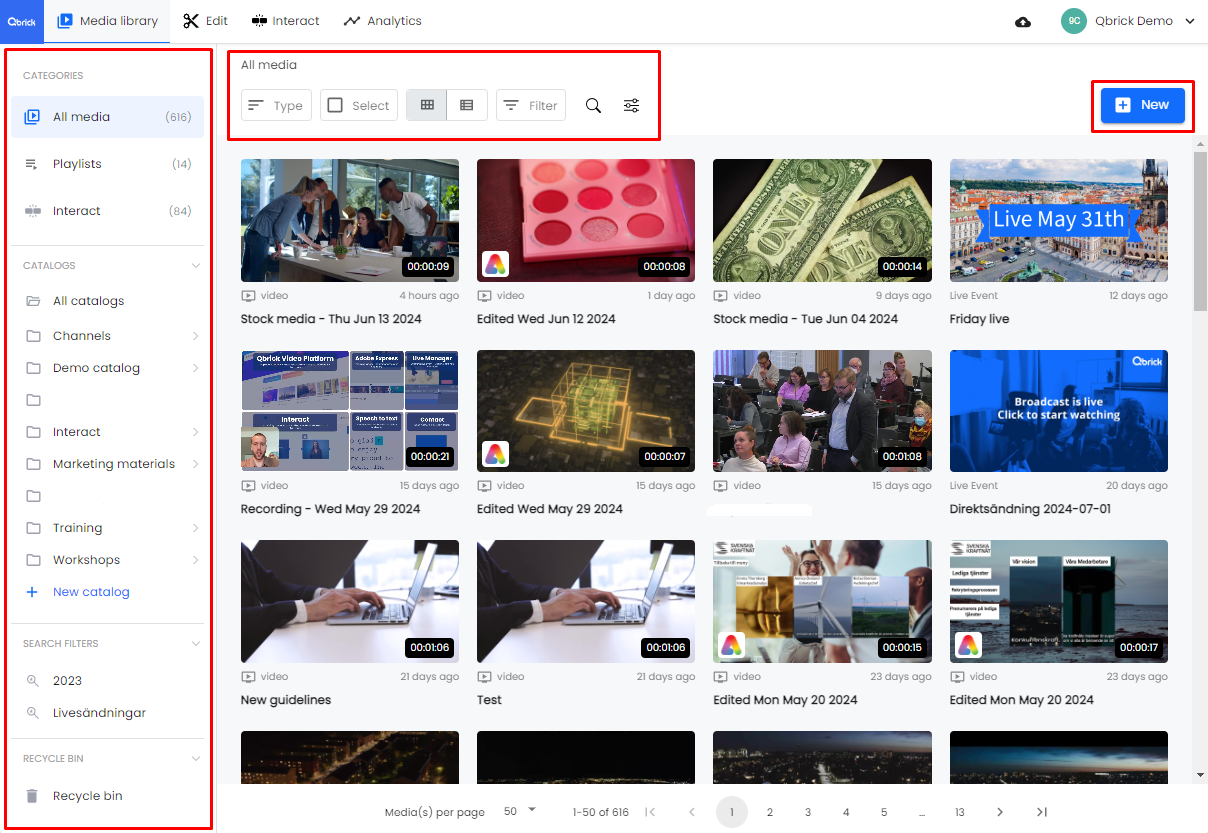Image resolution: width=1208 pixels, height=833 pixels.
Task: Click the vertical scrollbar thumb
Action: [x=1201, y=231]
